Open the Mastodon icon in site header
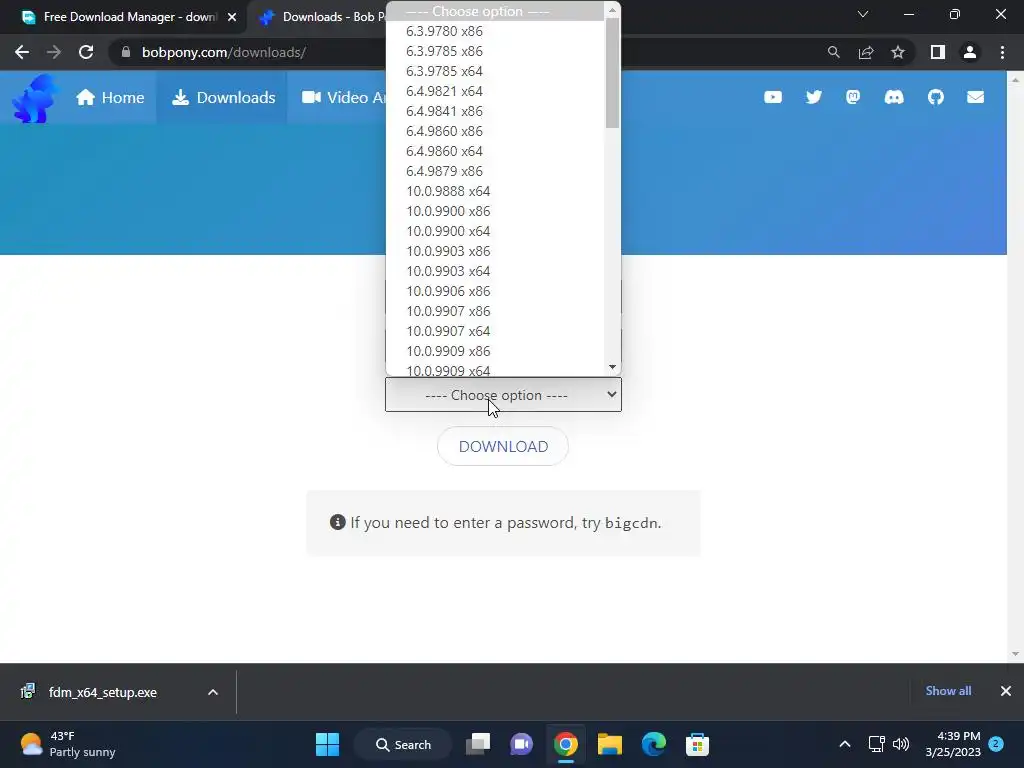1024x768 pixels. [853, 97]
